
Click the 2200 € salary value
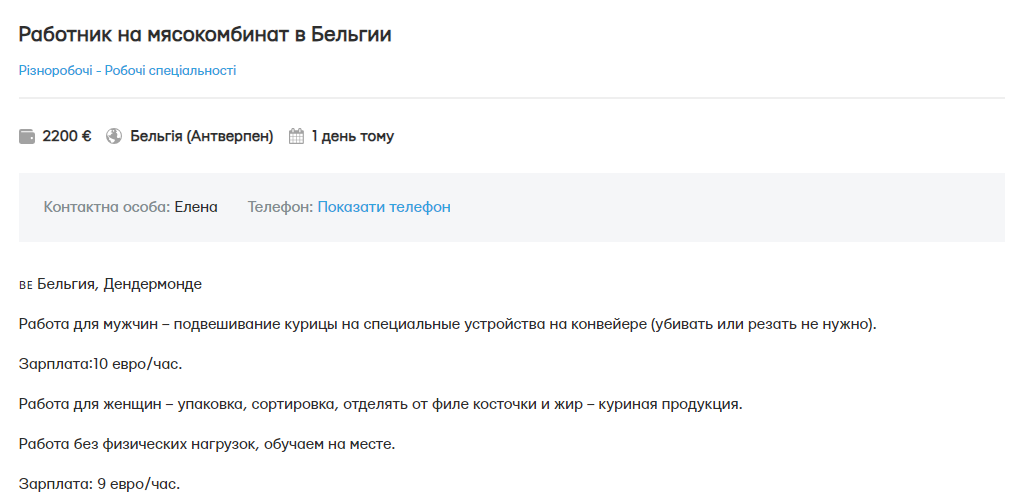tap(67, 137)
